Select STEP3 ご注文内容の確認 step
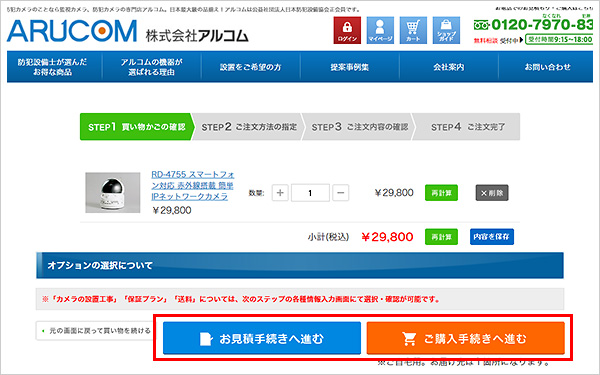Viewport: 600px width, 375px height. [359, 127]
